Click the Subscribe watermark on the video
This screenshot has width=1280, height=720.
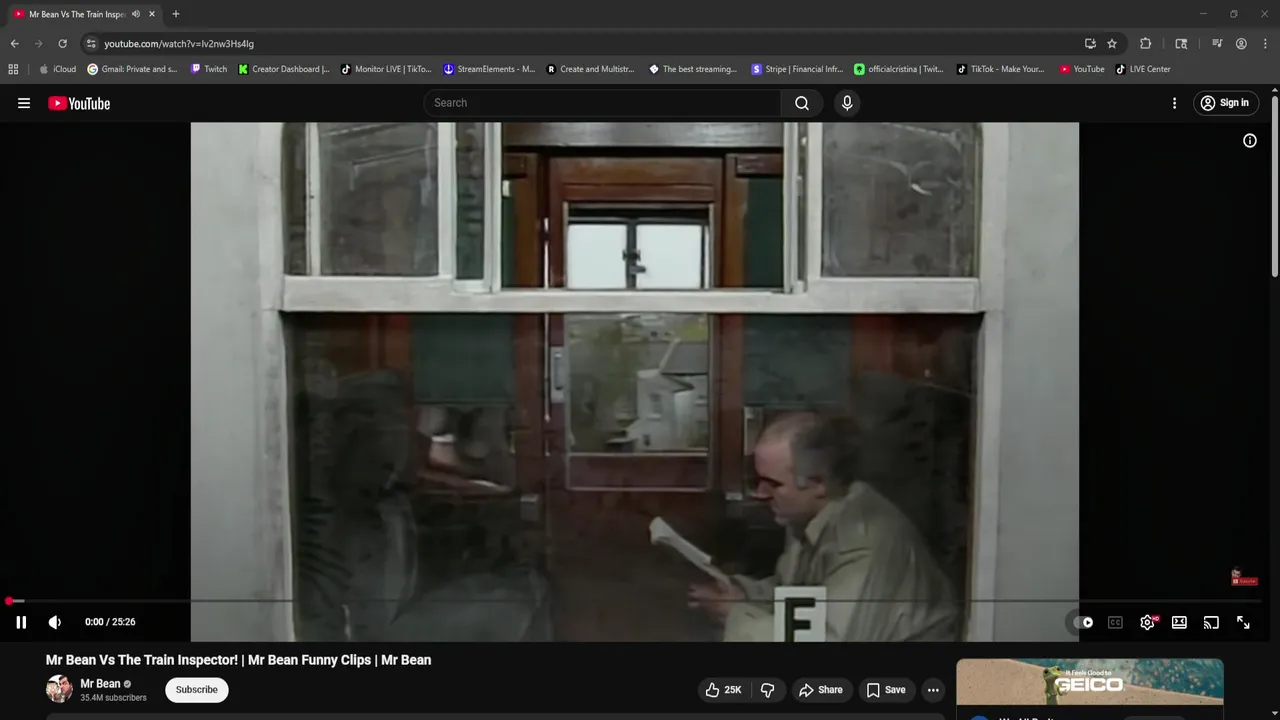click(x=1244, y=578)
